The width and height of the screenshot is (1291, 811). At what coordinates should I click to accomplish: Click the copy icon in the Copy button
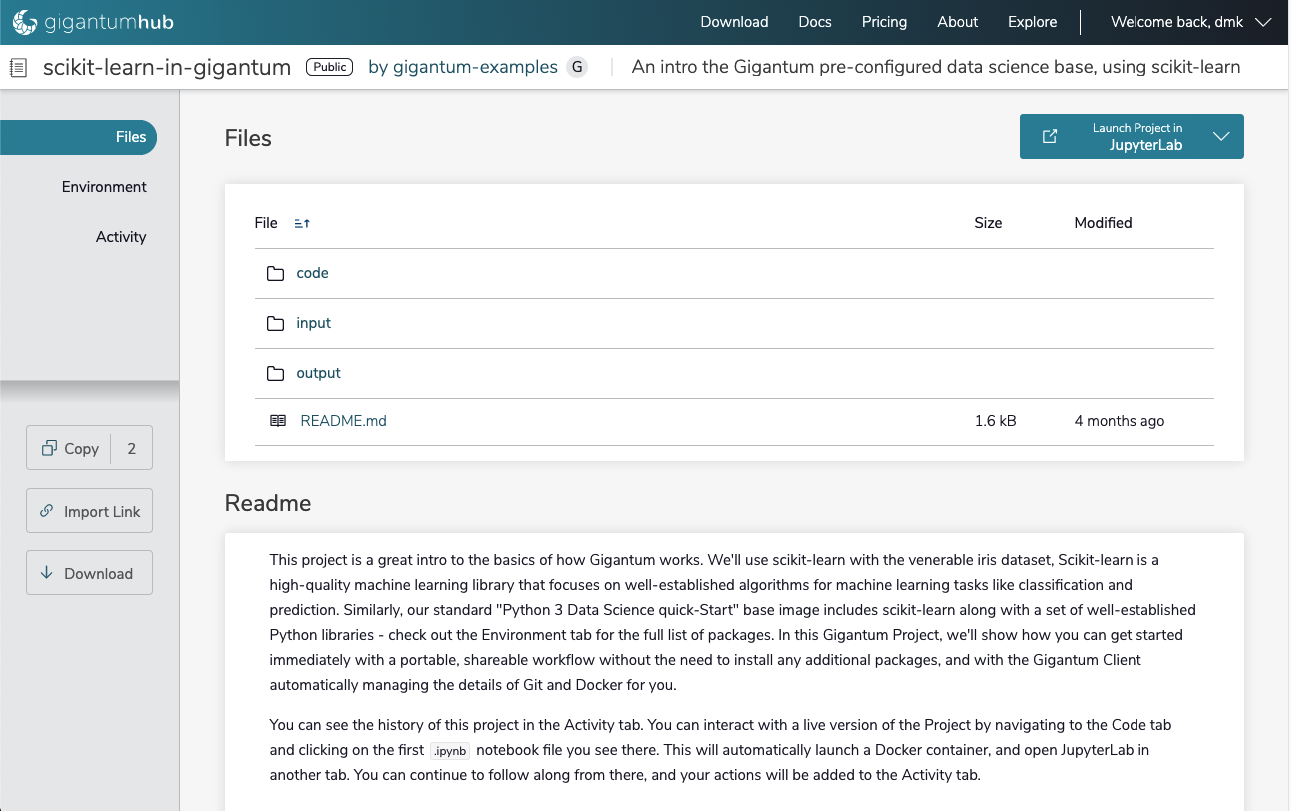(x=49, y=448)
